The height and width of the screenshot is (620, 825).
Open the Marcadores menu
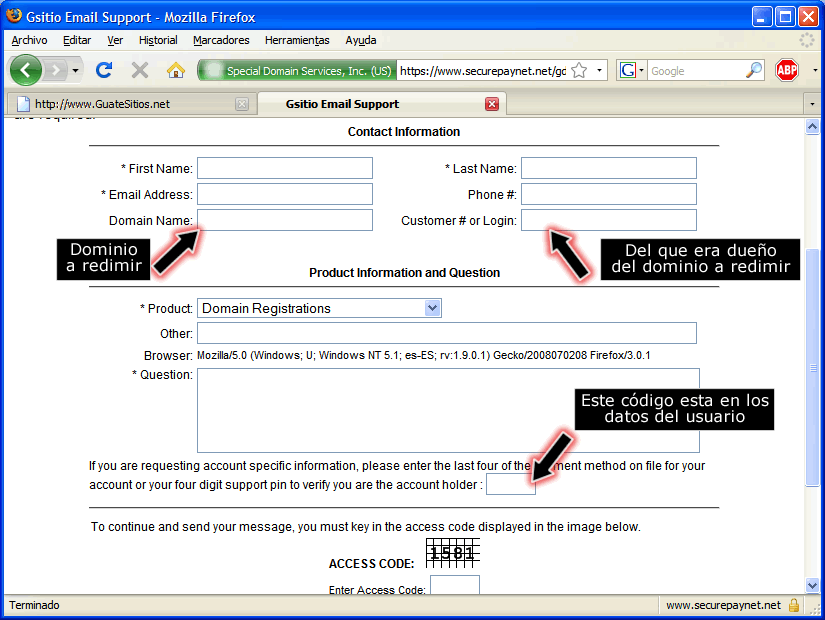click(x=221, y=40)
